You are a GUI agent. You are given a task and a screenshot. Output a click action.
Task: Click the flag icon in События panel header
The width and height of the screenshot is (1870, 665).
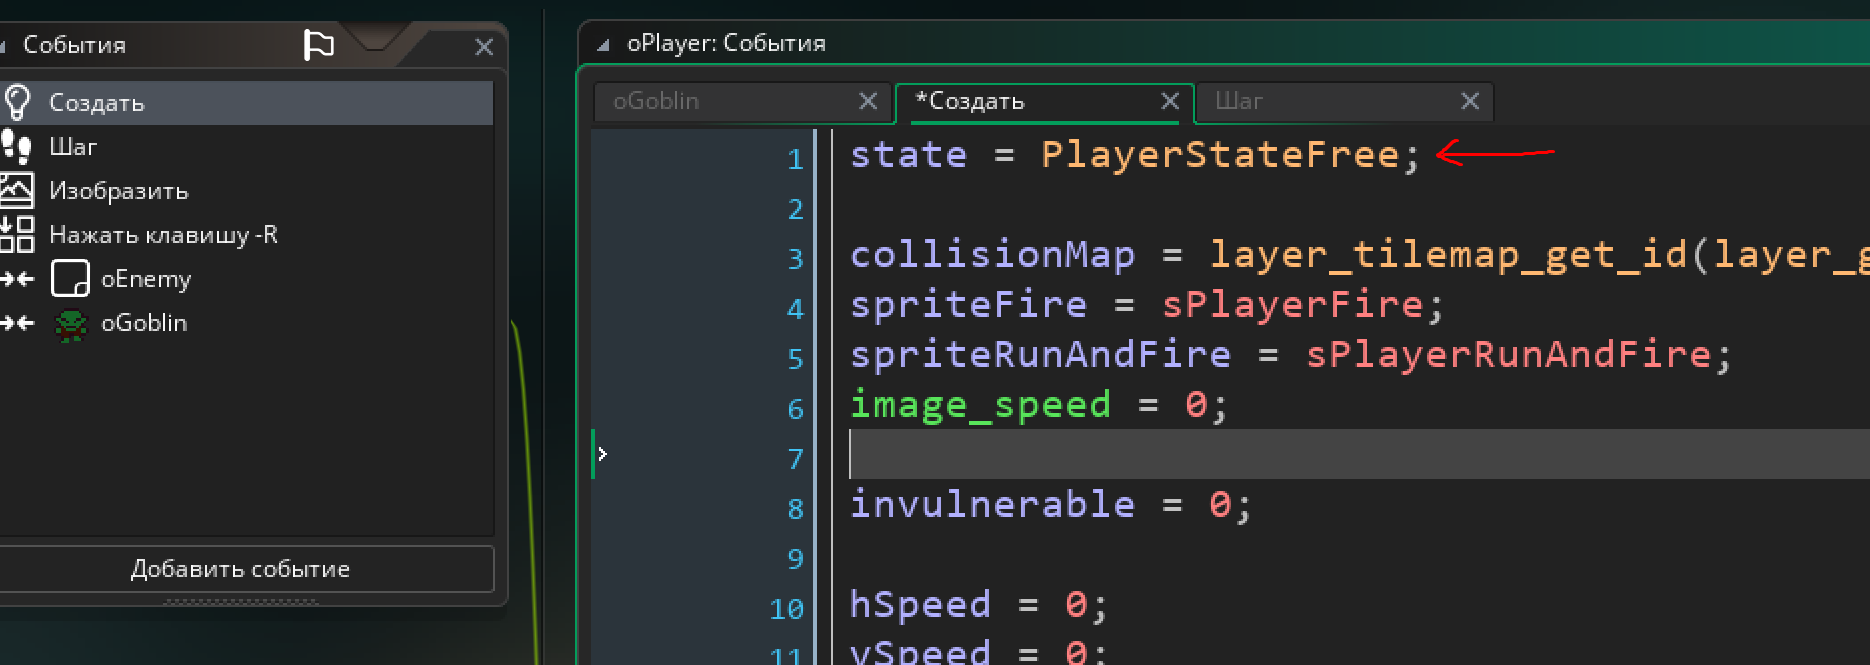pyautogui.click(x=318, y=45)
